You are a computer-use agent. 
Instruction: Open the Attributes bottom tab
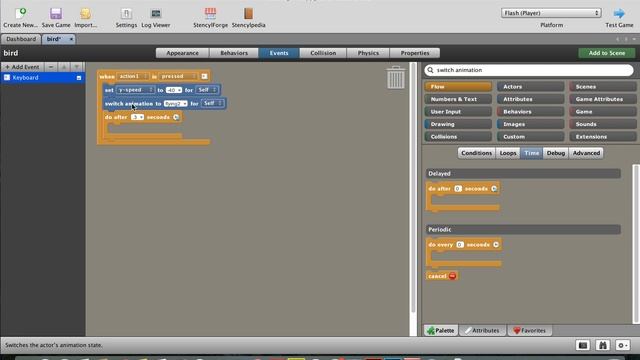click(x=482, y=331)
